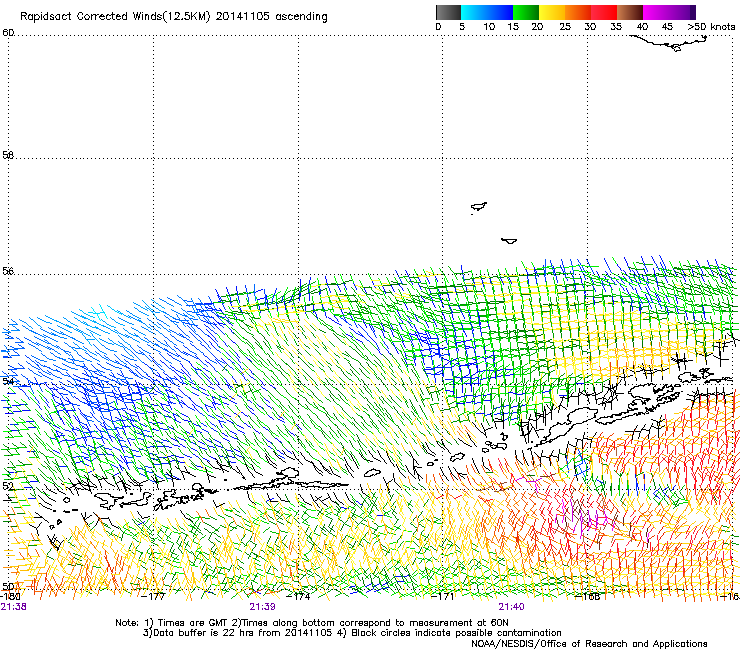Click the latitude label "56"
Viewport: 740px width, 650px height.
point(8,271)
